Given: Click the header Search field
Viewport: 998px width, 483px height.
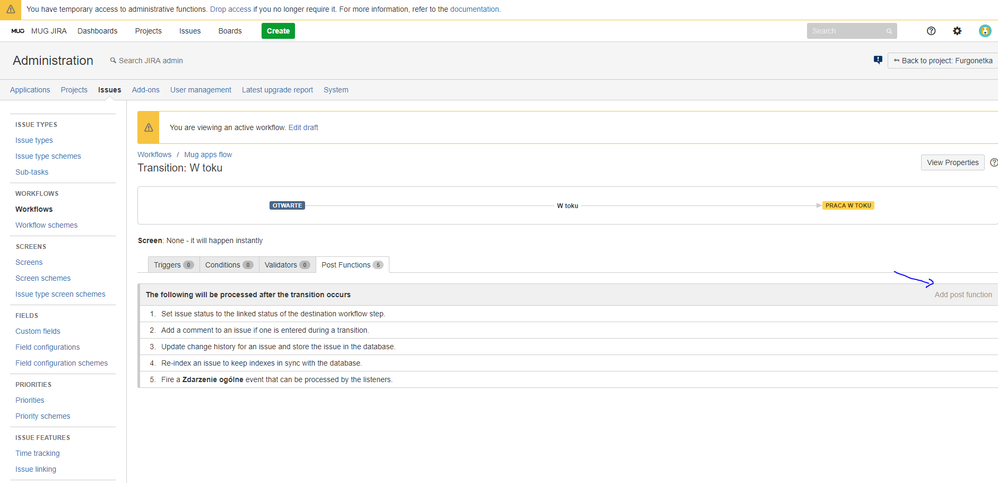Looking at the screenshot, I should pyautogui.click(x=852, y=31).
